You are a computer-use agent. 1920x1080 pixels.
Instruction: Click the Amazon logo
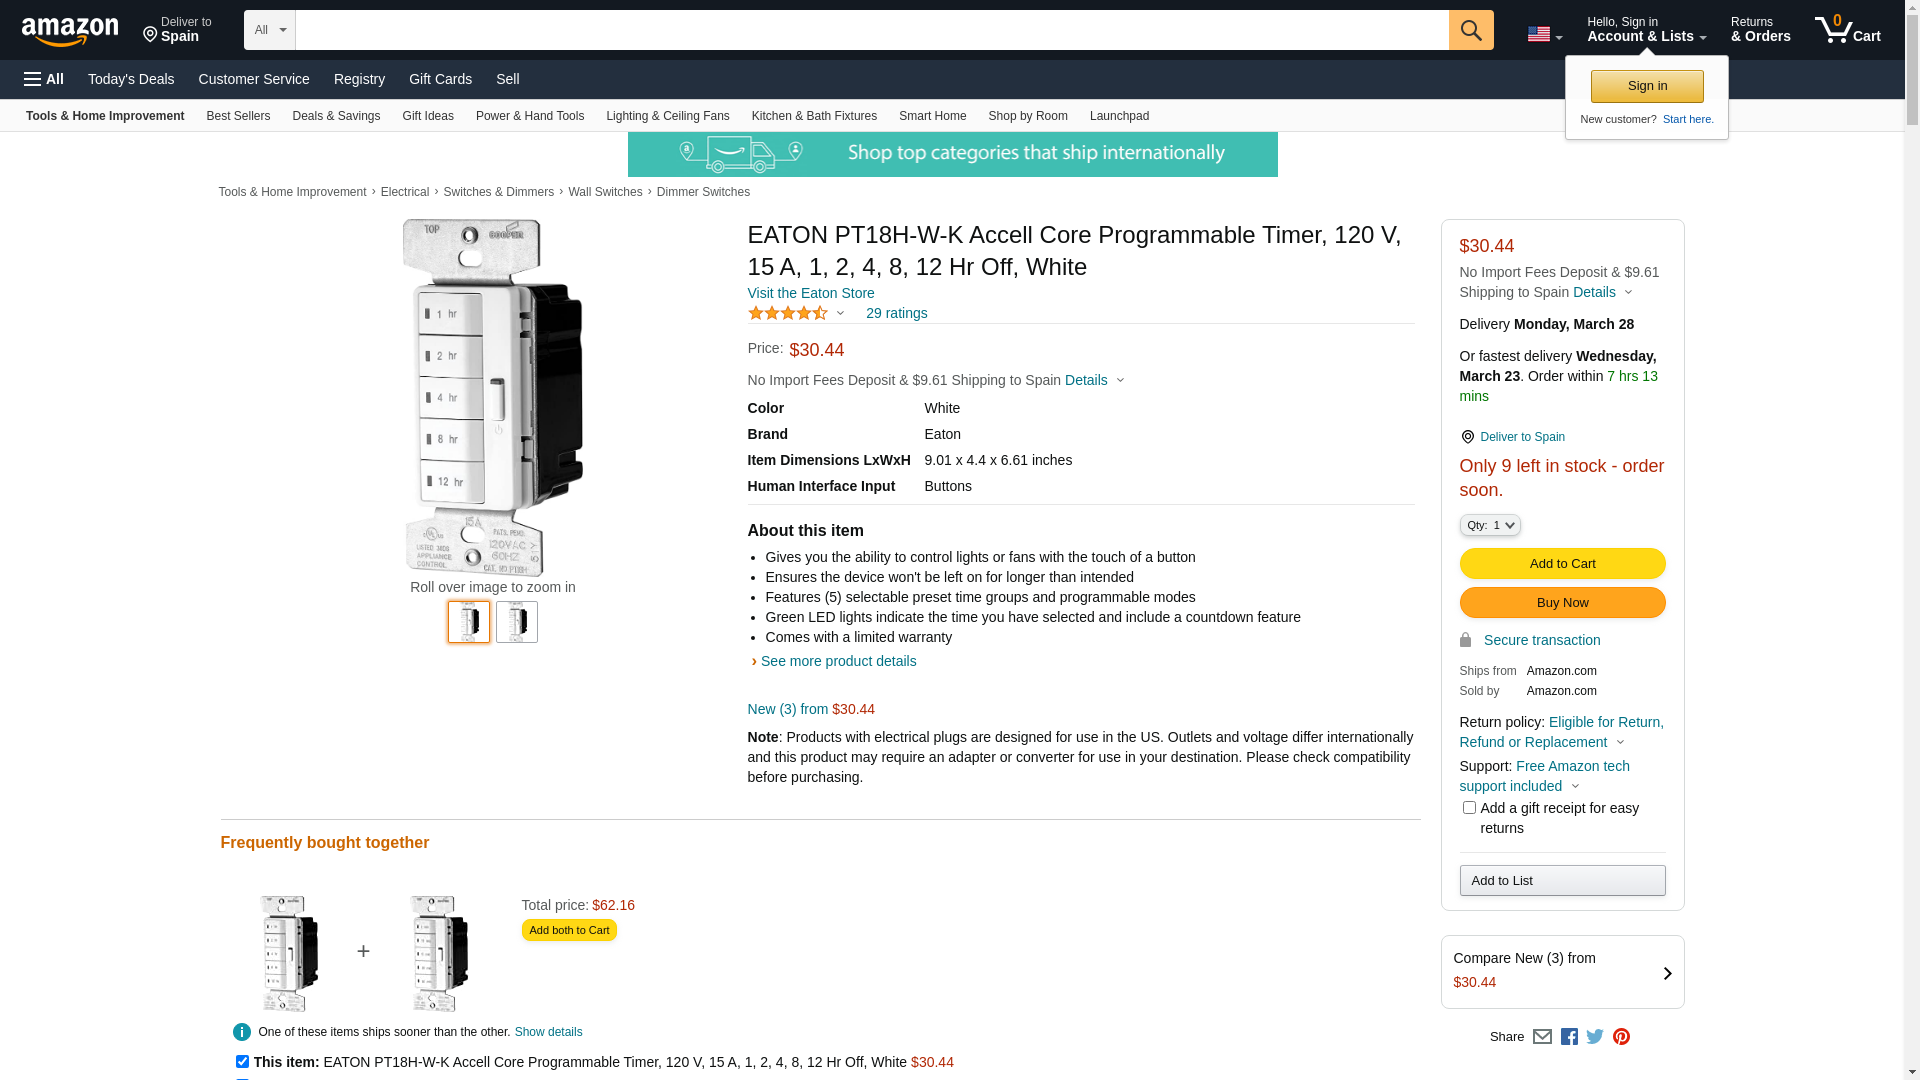pyautogui.click(x=70, y=32)
